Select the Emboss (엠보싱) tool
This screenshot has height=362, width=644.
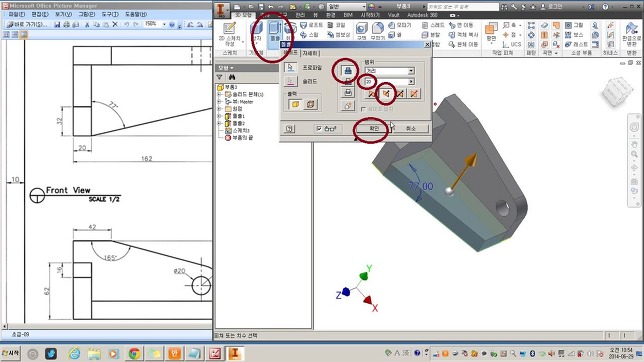pos(338,35)
